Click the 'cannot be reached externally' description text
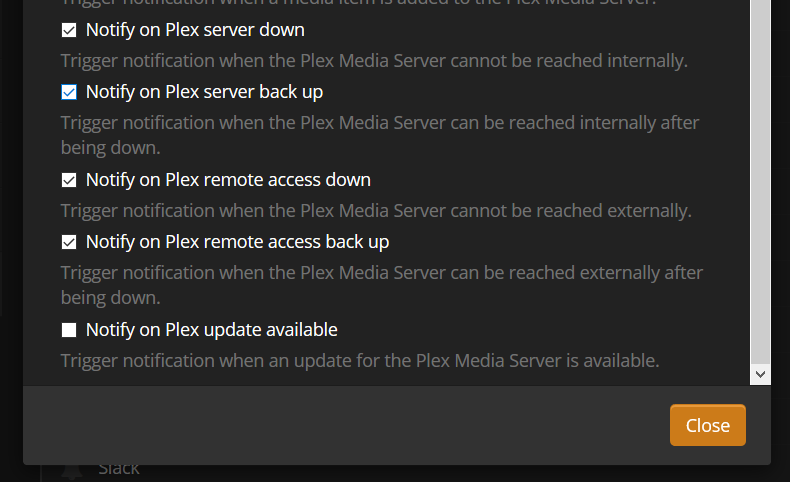 pos(376,211)
